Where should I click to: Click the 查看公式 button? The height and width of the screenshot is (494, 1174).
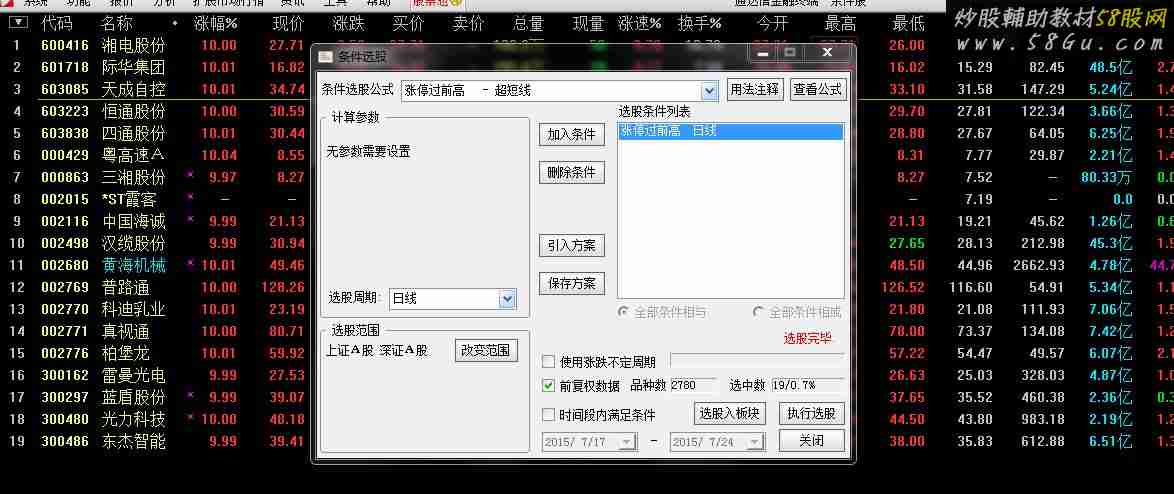(x=818, y=90)
